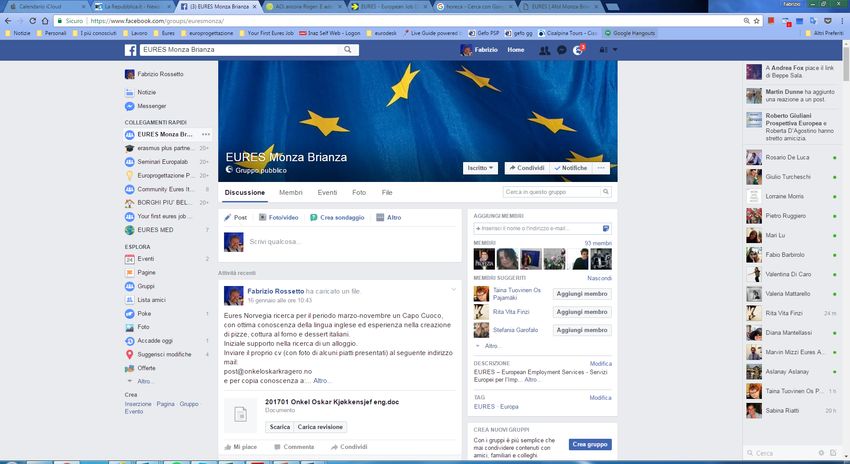Click the Cerca in questo gruppo field
Image resolution: width=850 pixels, height=464 pixels.
[552, 192]
